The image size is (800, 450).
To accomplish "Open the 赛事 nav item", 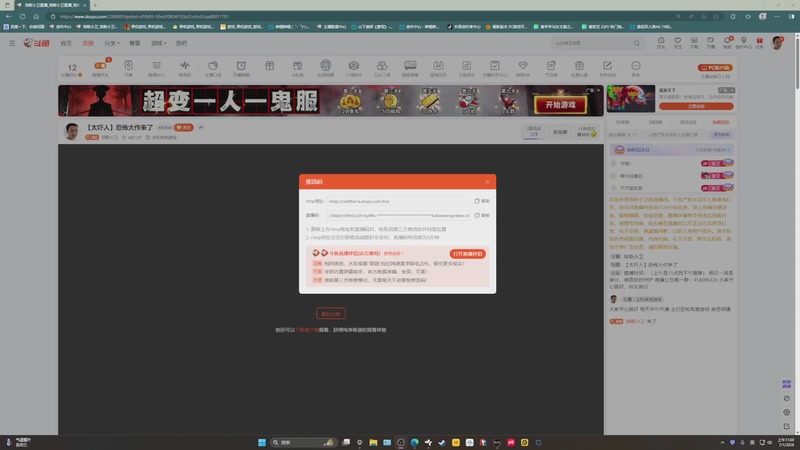I will pyautogui.click(x=135, y=43).
